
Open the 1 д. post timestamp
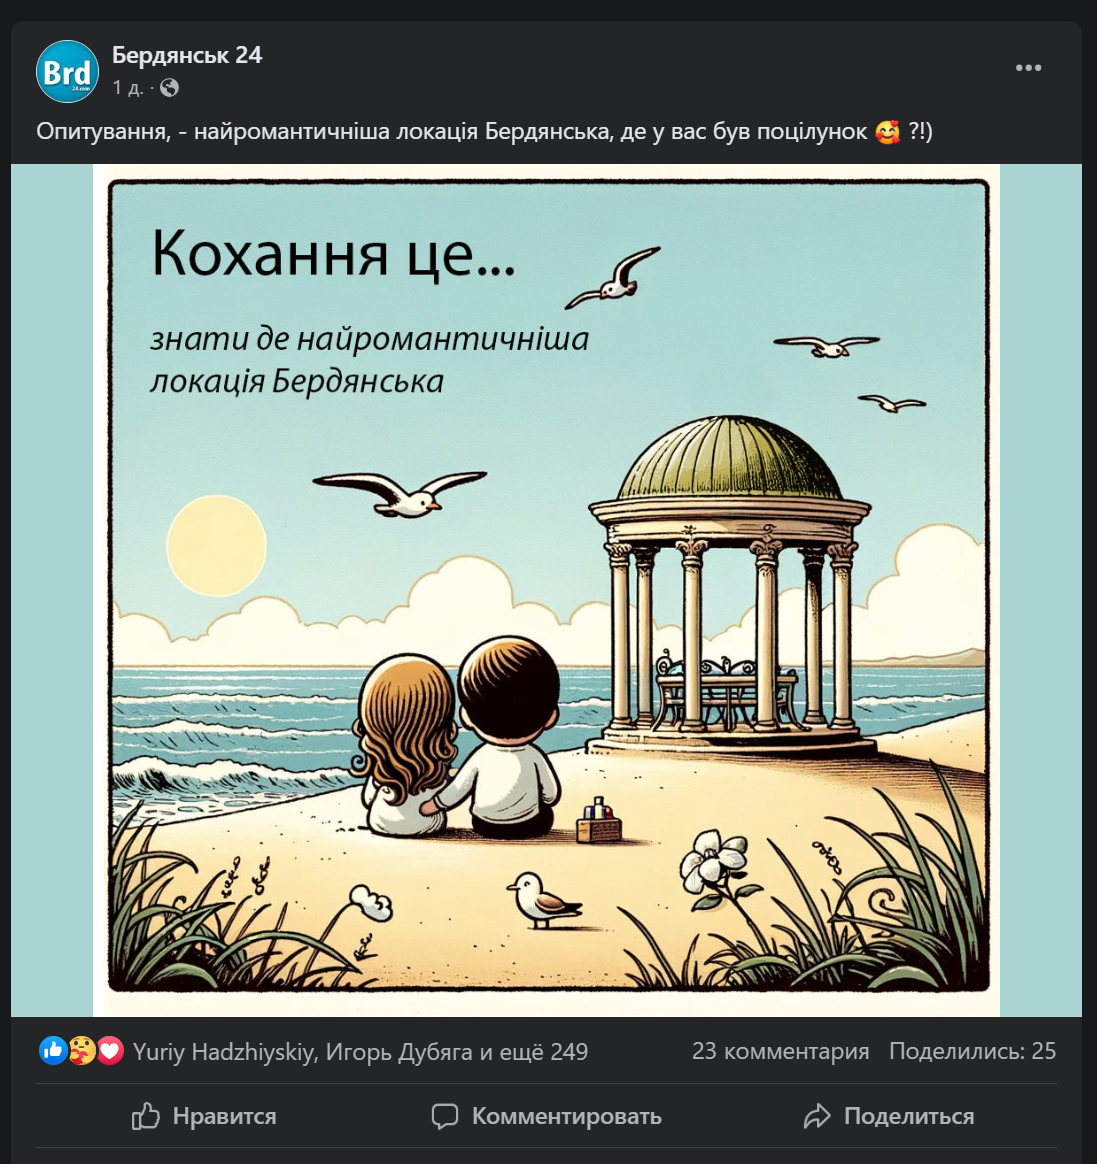coord(127,88)
